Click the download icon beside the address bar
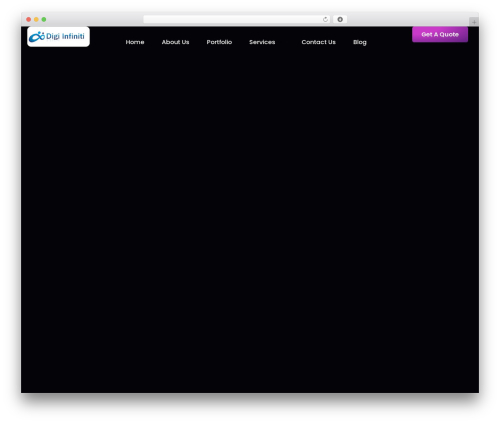500x423 pixels. pos(340,19)
